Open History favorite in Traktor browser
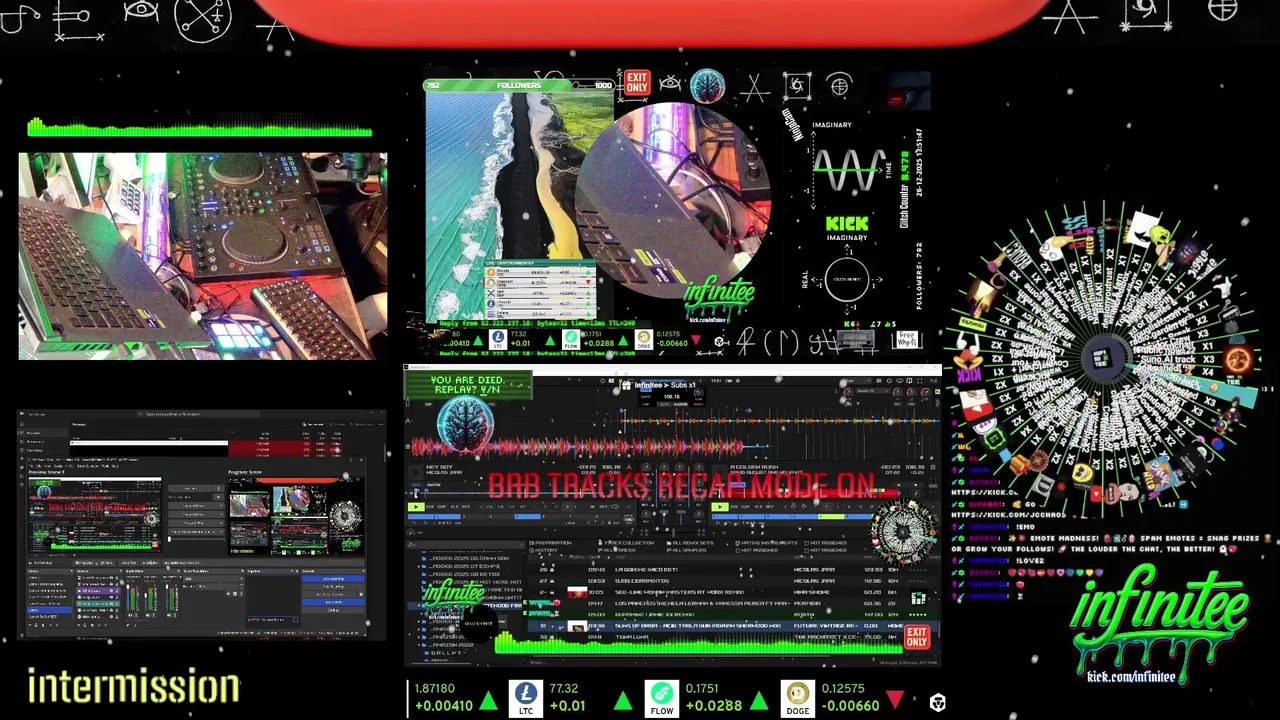 [542, 550]
